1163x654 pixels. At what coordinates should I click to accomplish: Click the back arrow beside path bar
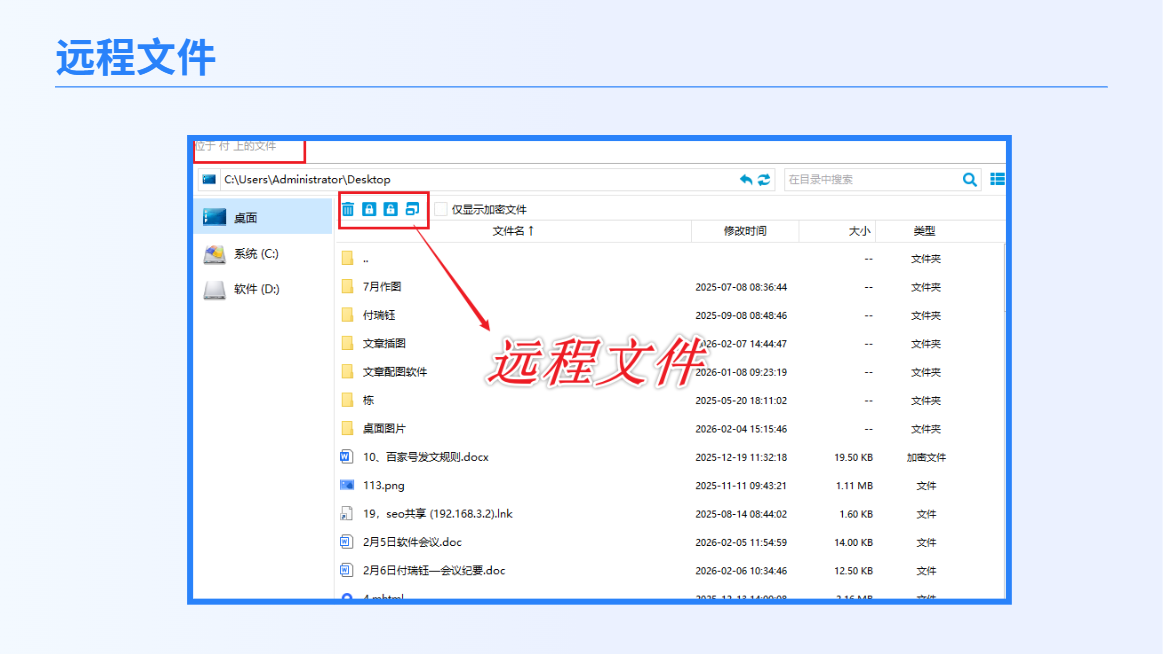pos(745,179)
